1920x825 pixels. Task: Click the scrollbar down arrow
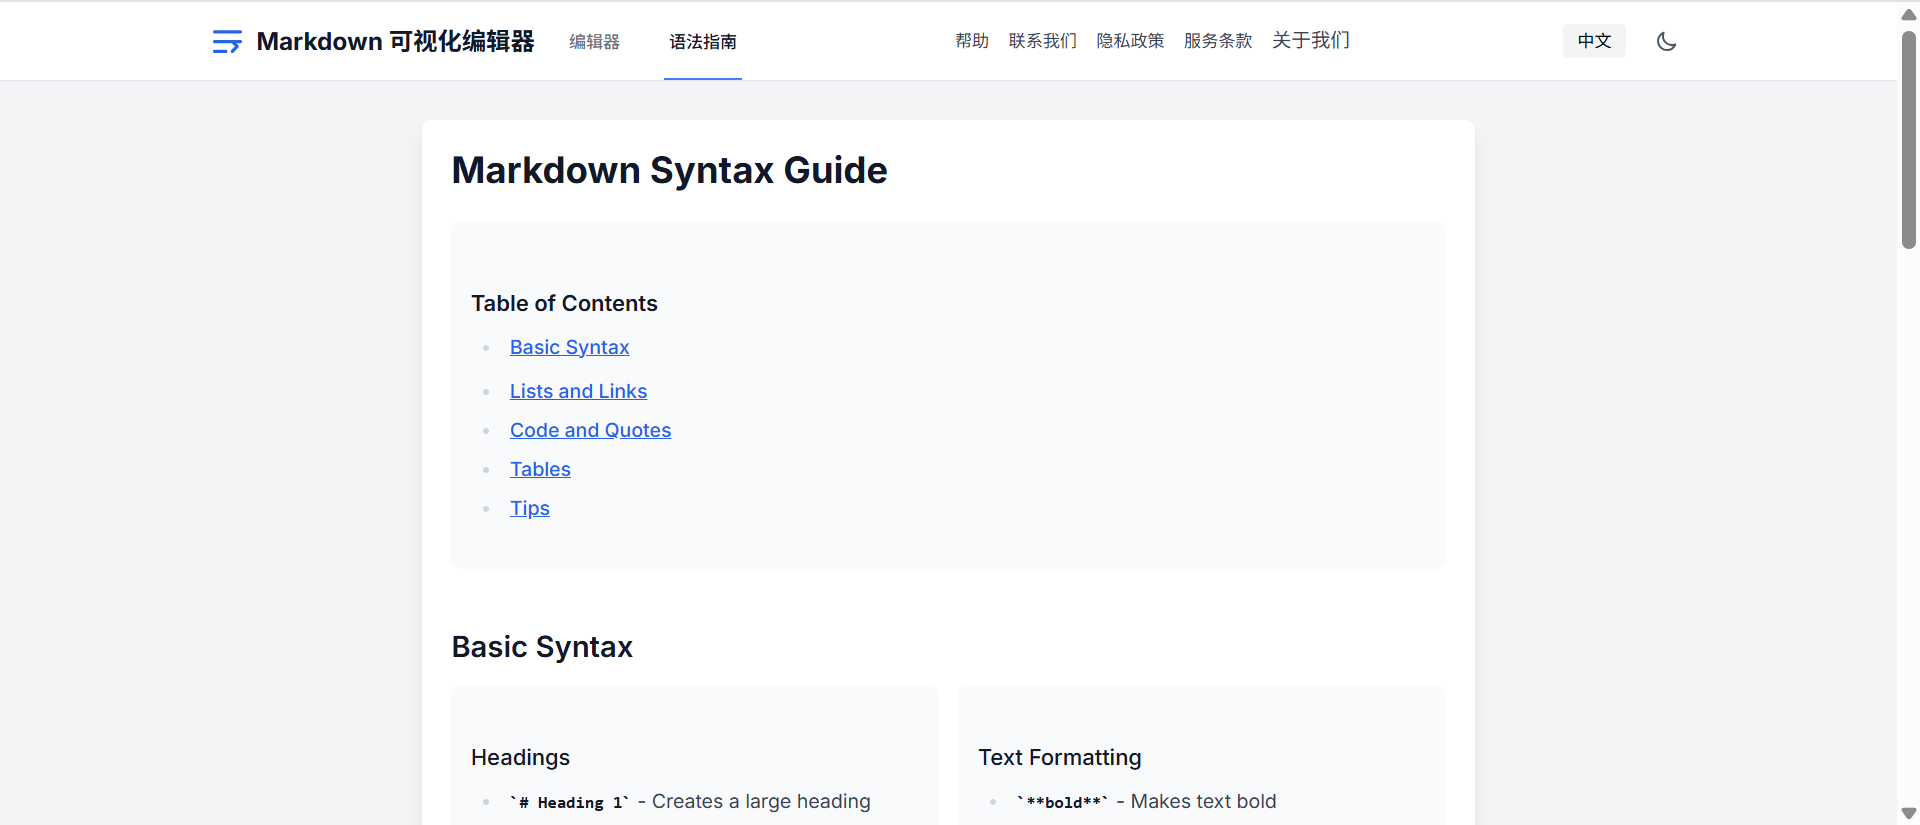coord(1908,813)
